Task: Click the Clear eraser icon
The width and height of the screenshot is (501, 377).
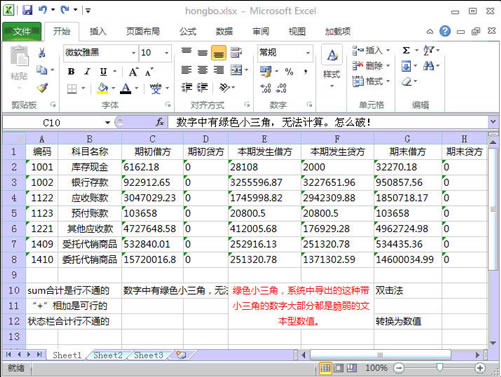Action: click(406, 81)
